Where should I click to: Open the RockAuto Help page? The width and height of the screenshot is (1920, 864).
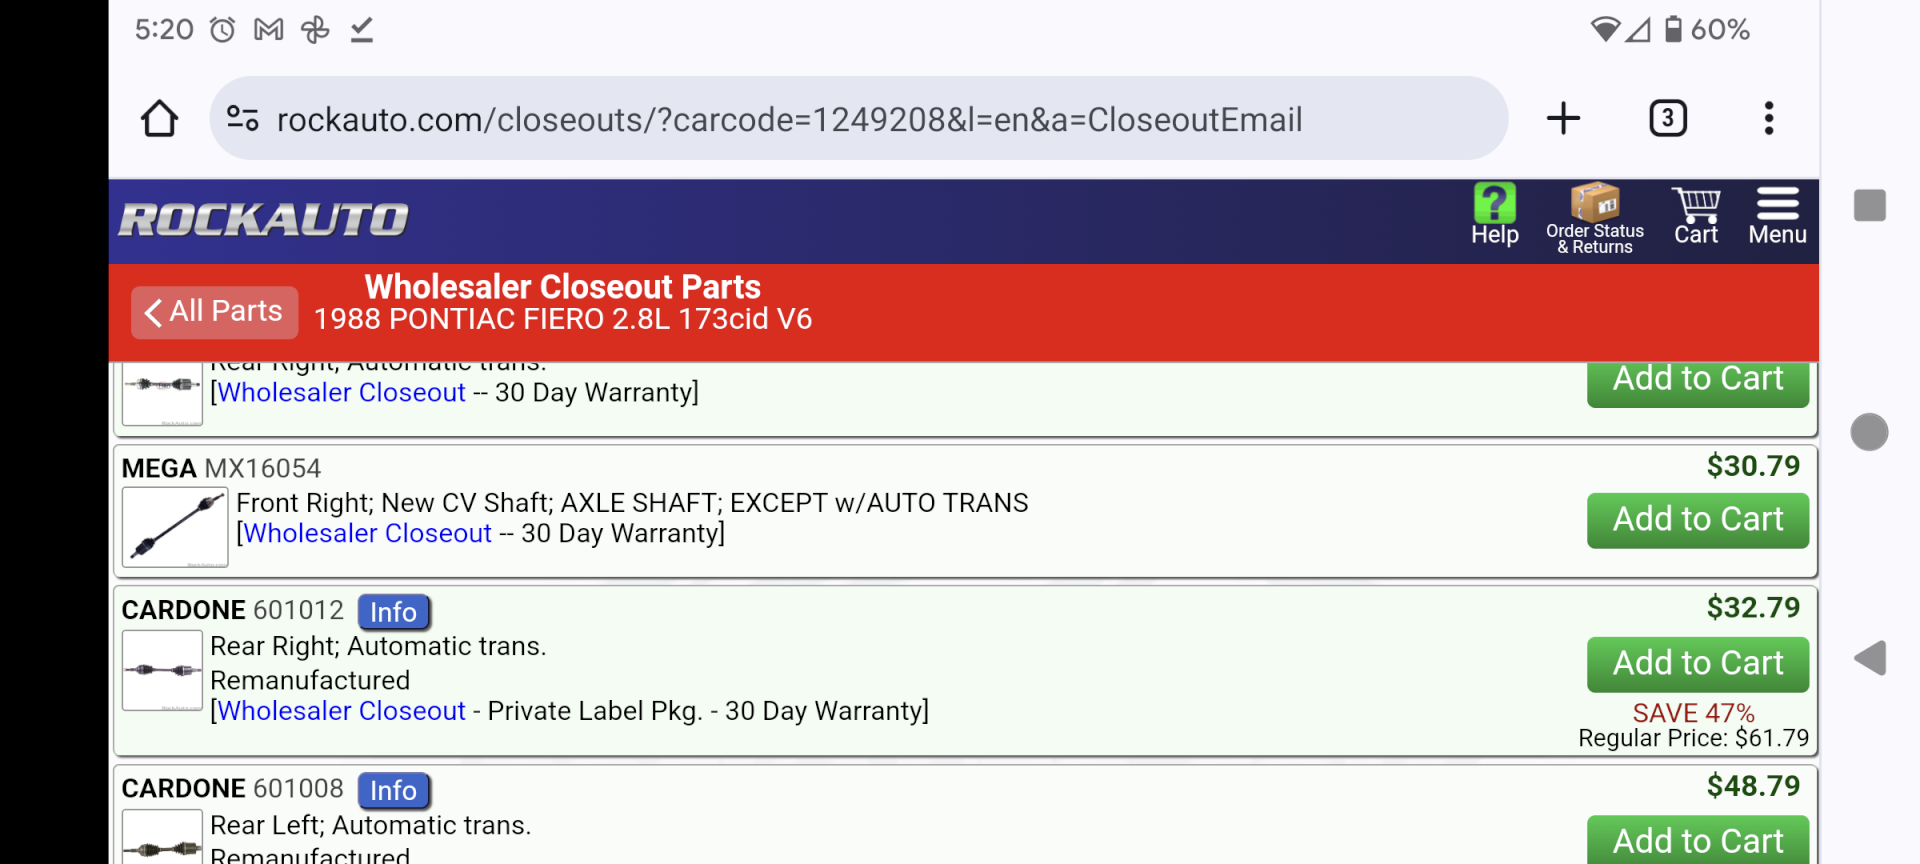1494,215
